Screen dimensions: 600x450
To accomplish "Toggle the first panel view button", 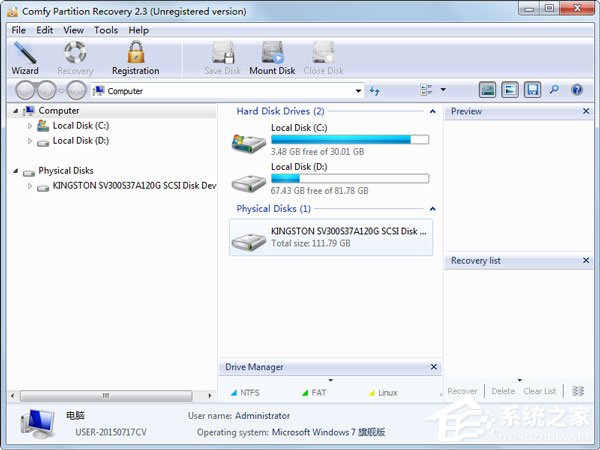I will 487,90.
